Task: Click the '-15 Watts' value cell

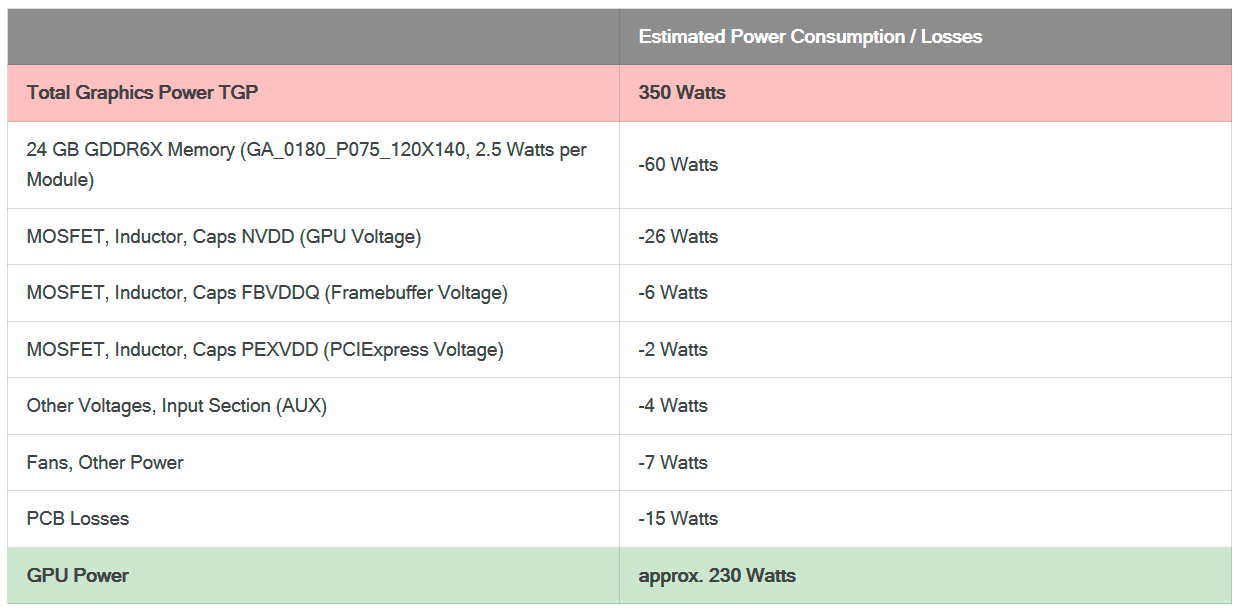Action: point(678,519)
